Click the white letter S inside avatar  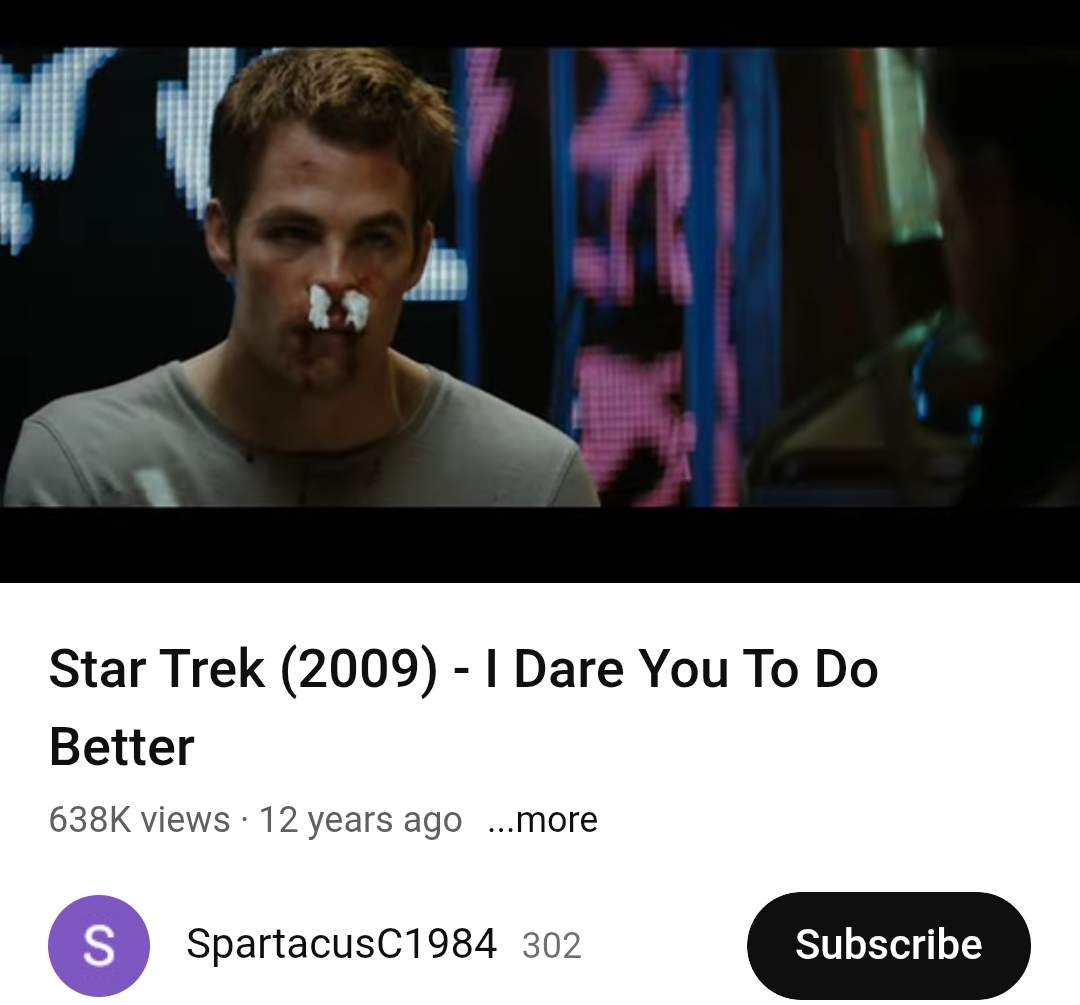pyautogui.click(x=98, y=945)
